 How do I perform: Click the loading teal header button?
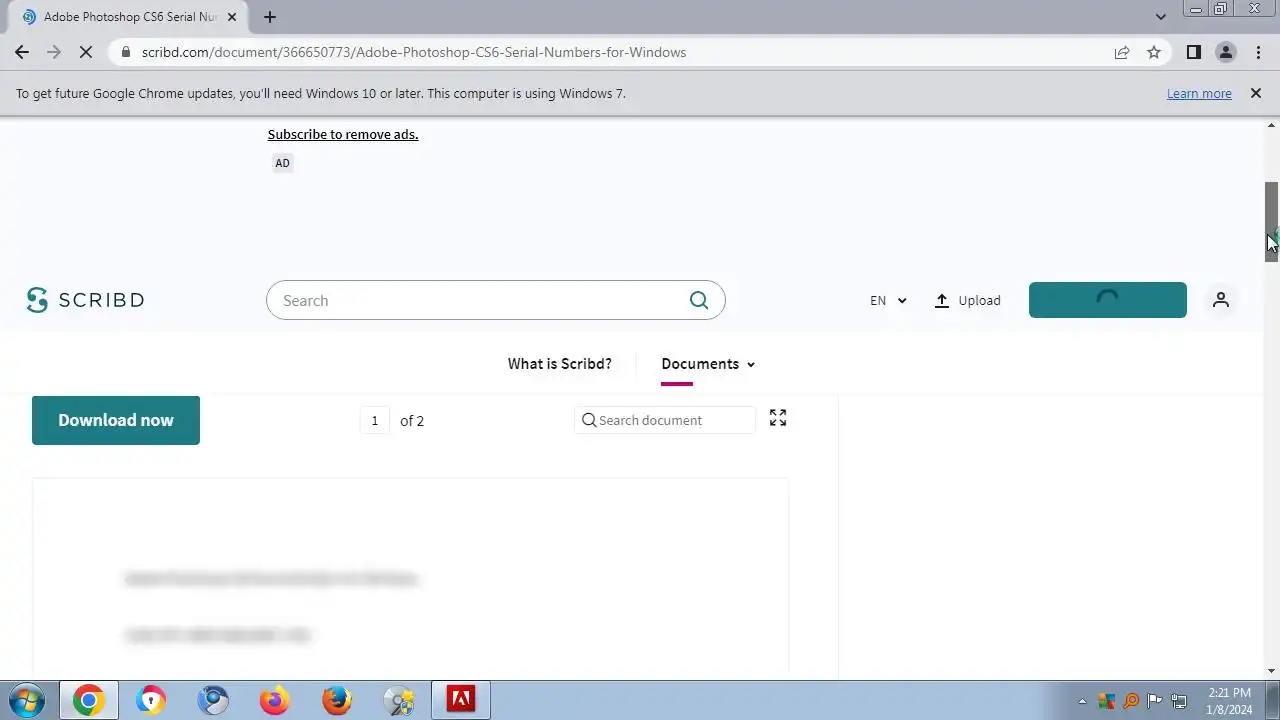(x=1108, y=300)
